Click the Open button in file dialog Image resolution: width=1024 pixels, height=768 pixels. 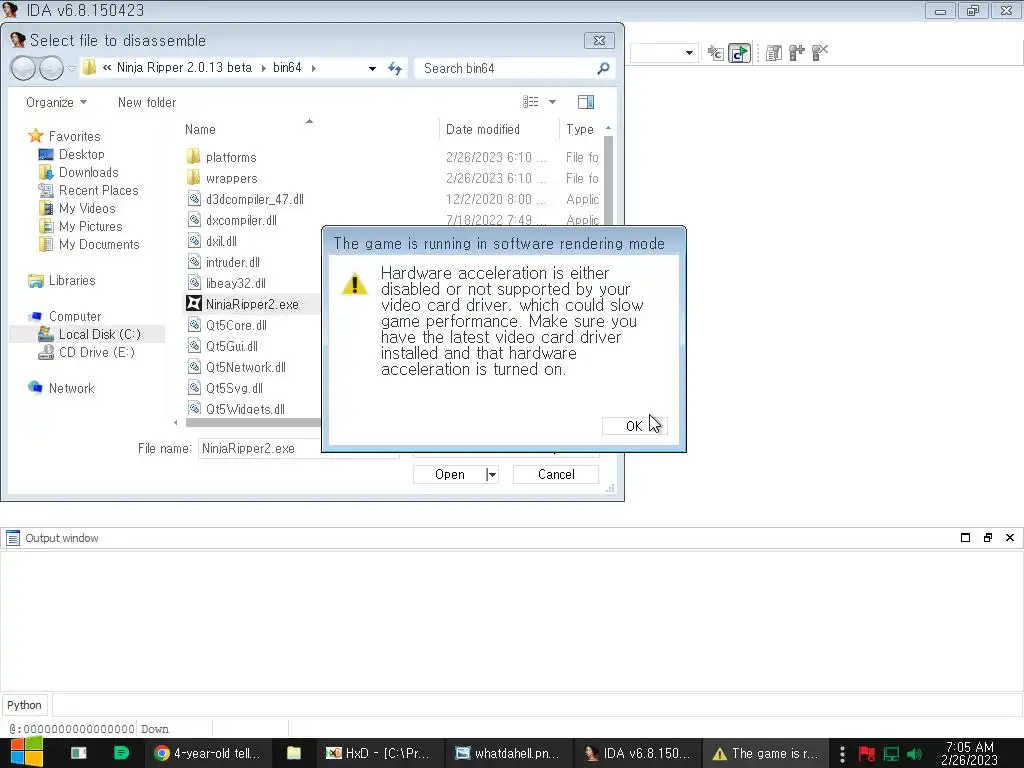click(x=450, y=474)
